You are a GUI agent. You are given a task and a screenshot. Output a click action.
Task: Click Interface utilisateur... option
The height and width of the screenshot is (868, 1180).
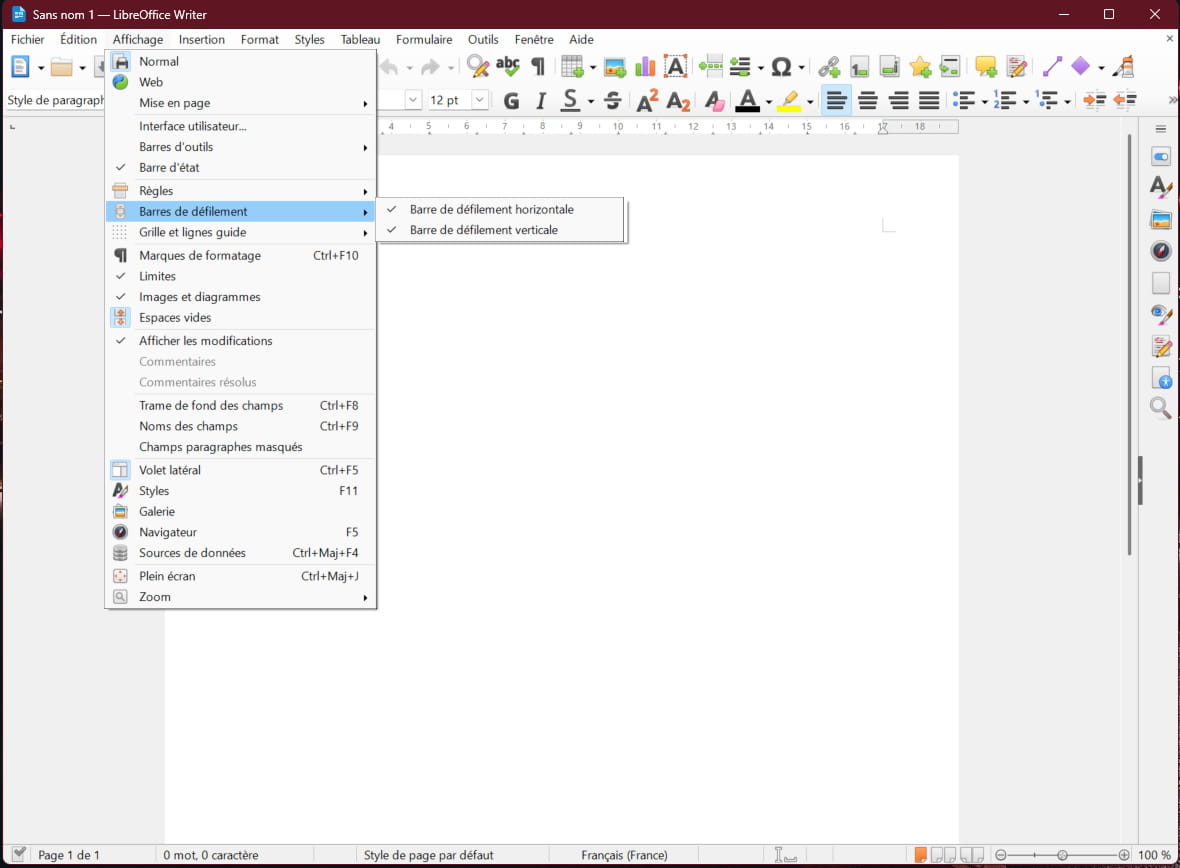pyautogui.click(x=192, y=126)
